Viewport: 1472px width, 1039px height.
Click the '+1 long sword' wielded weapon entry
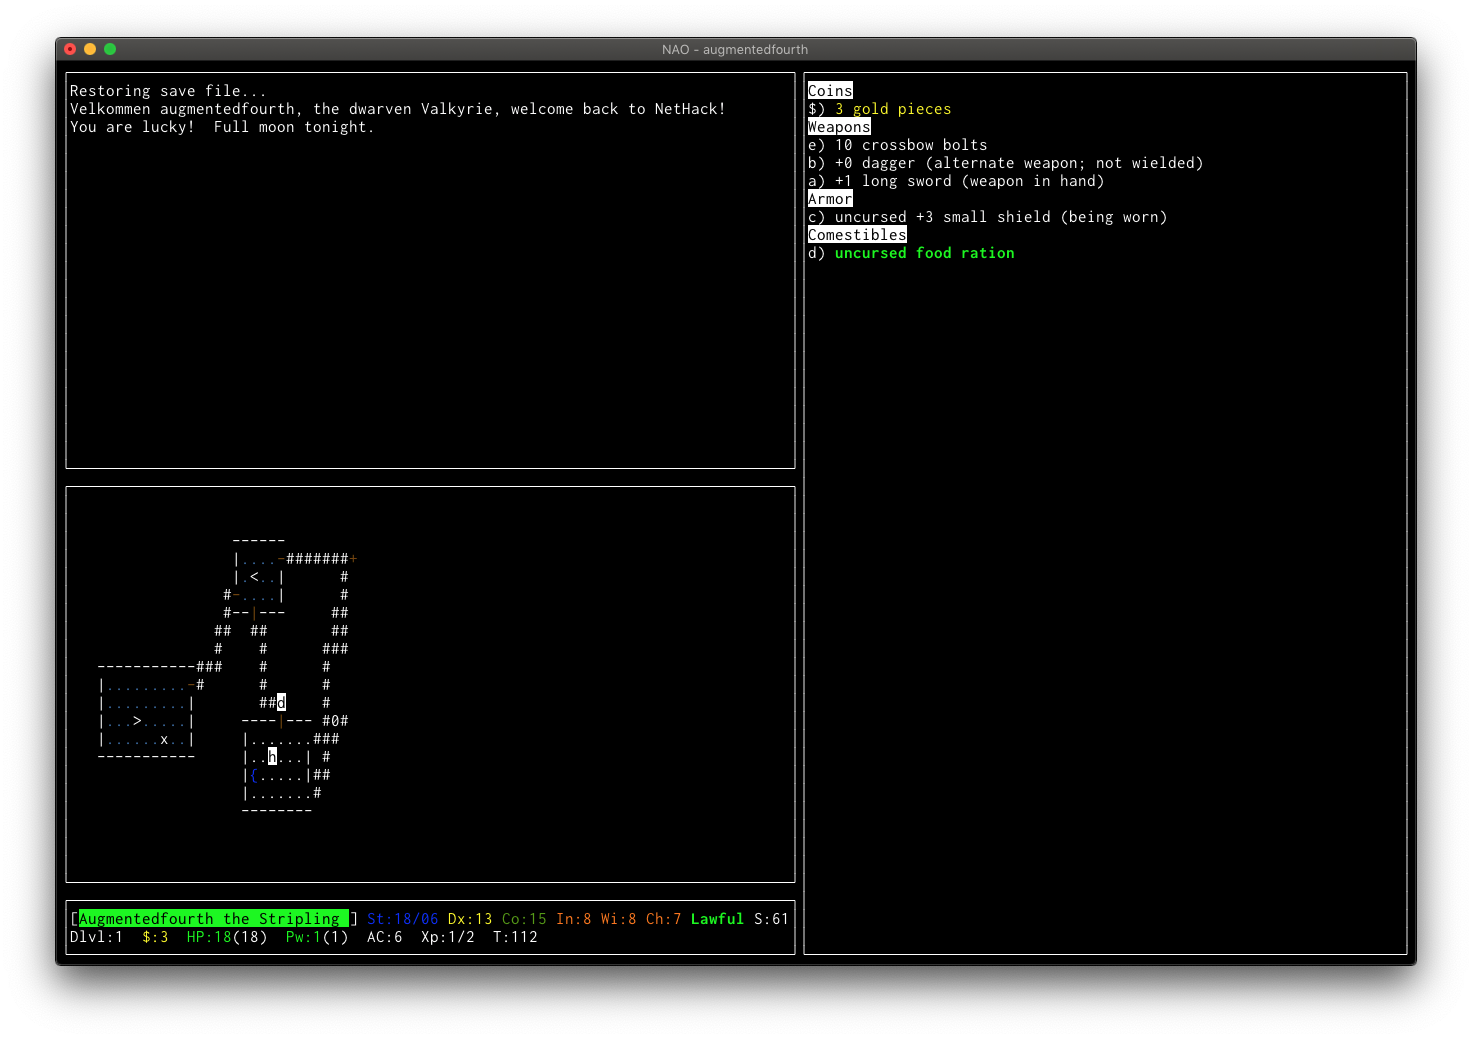(x=955, y=181)
